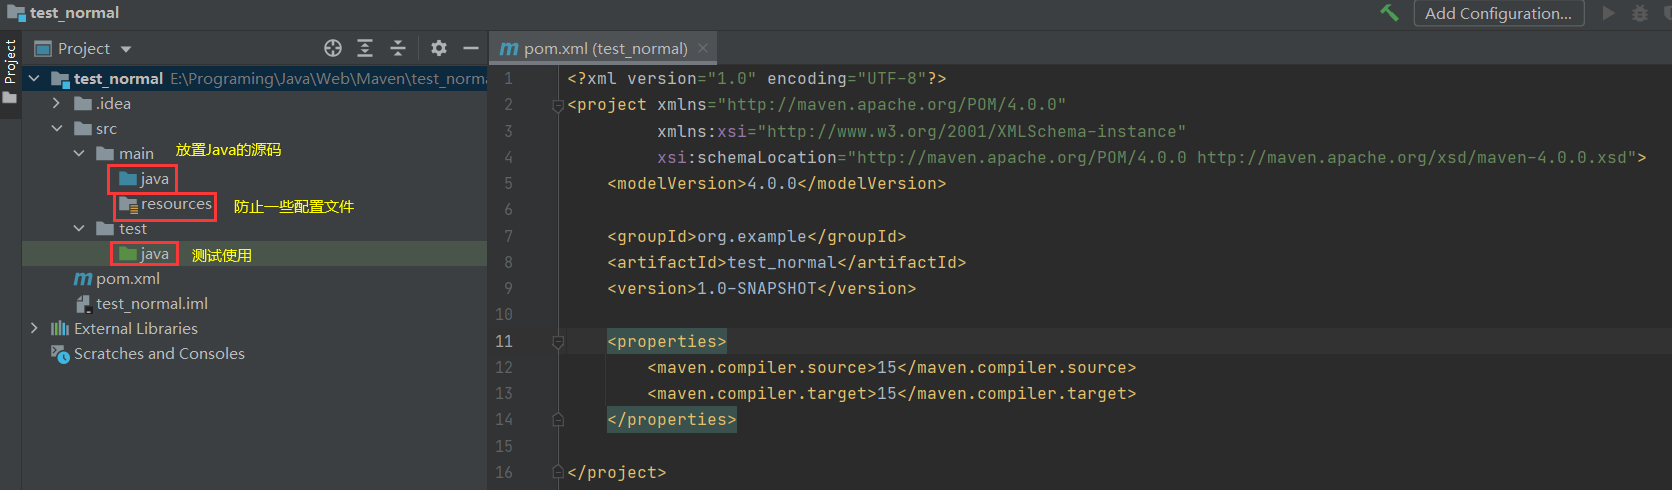
Task: Click the Build Project hammer icon
Action: point(1389,13)
